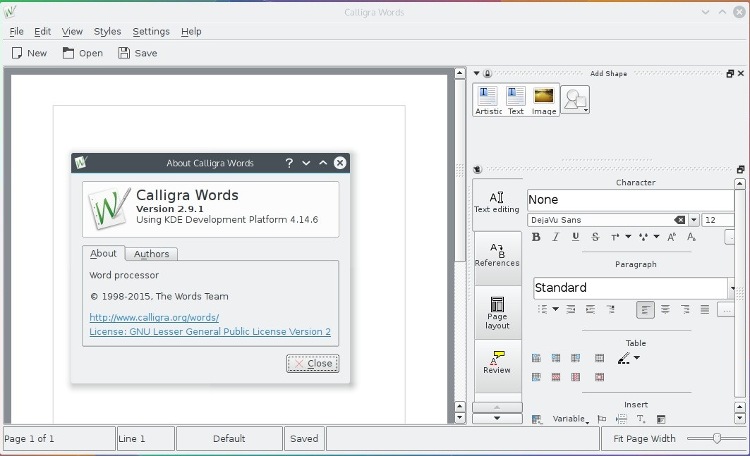Viewport: 750px width, 456px height.
Task: Adjust the zoom slider handle
Action: tap(717, 438)
